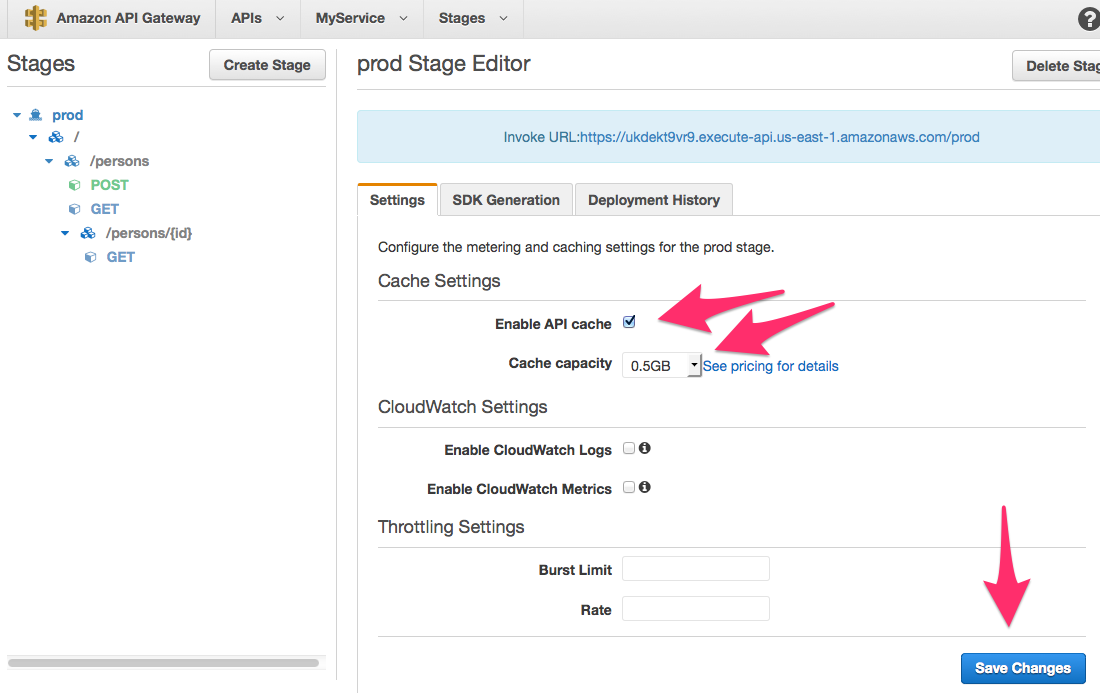Open the See pricing for details link
Image resolution: width=1100 pixels, height=693 pixels.
tap(771, 366)
